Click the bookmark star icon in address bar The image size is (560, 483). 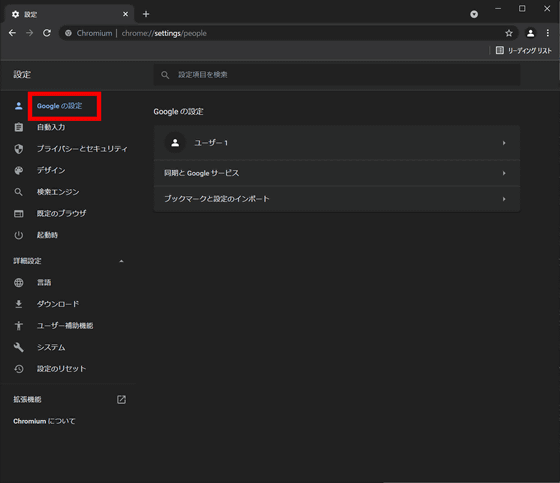point(509,33)
